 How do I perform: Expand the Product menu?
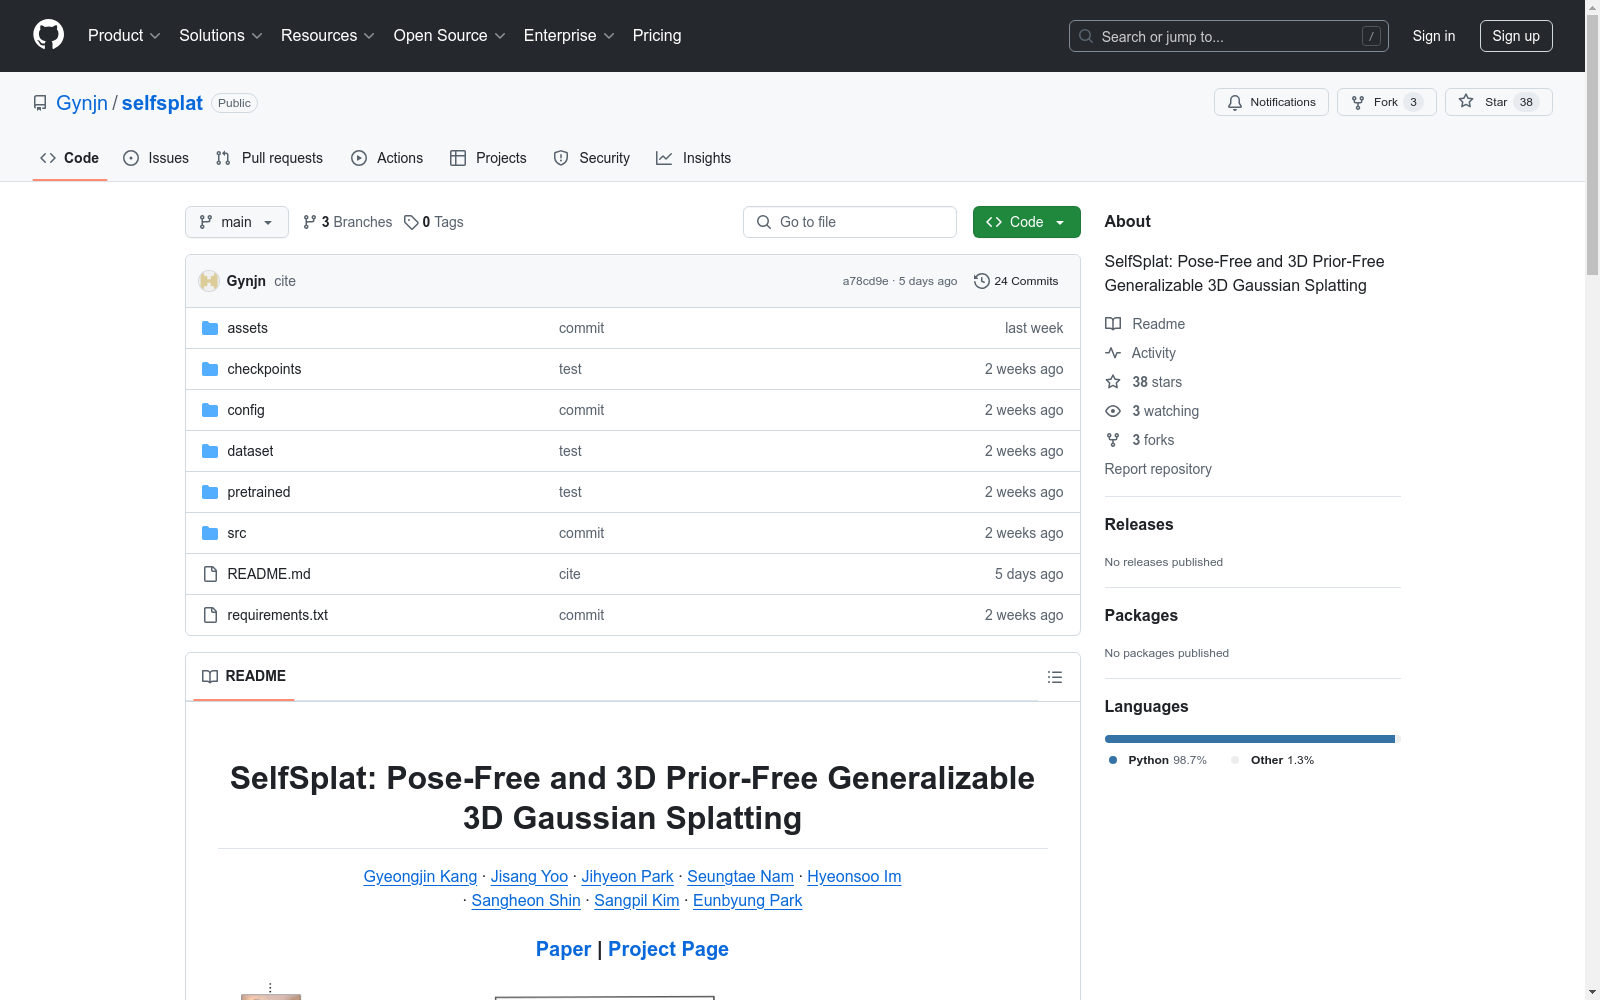click(124, 36)
